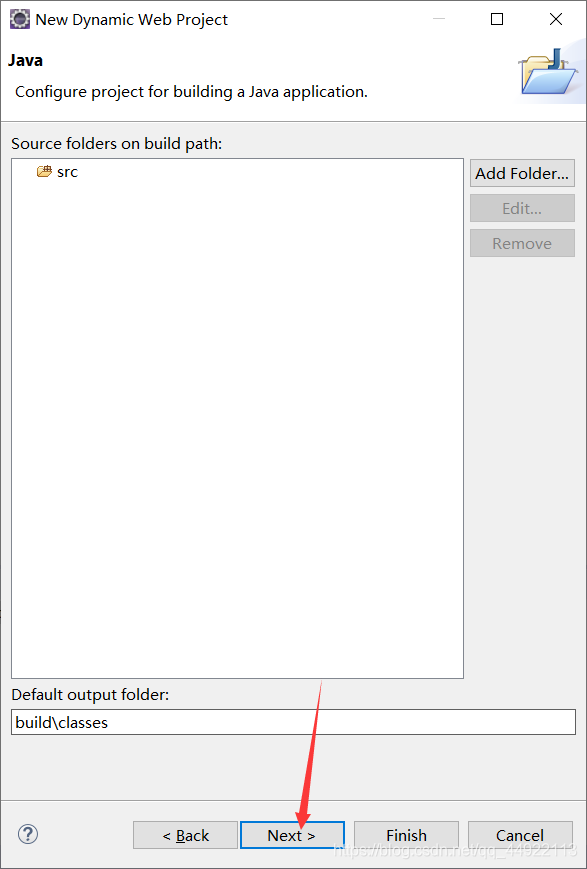Click the grayed-out Remove button
This screenshot has width=587, height=869.
(x=522, y=243)
